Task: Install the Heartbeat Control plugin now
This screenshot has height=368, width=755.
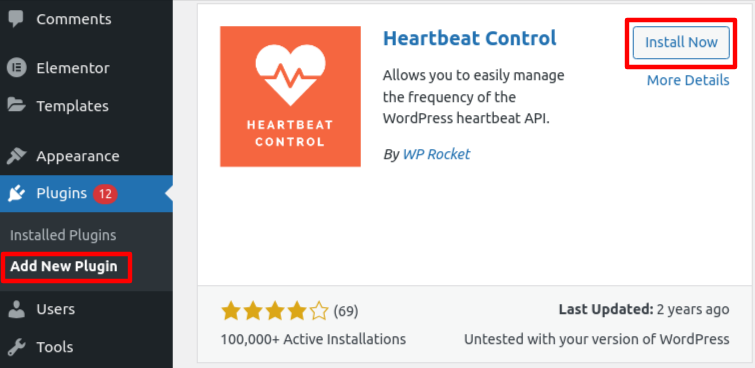Action: coord(681,42)
